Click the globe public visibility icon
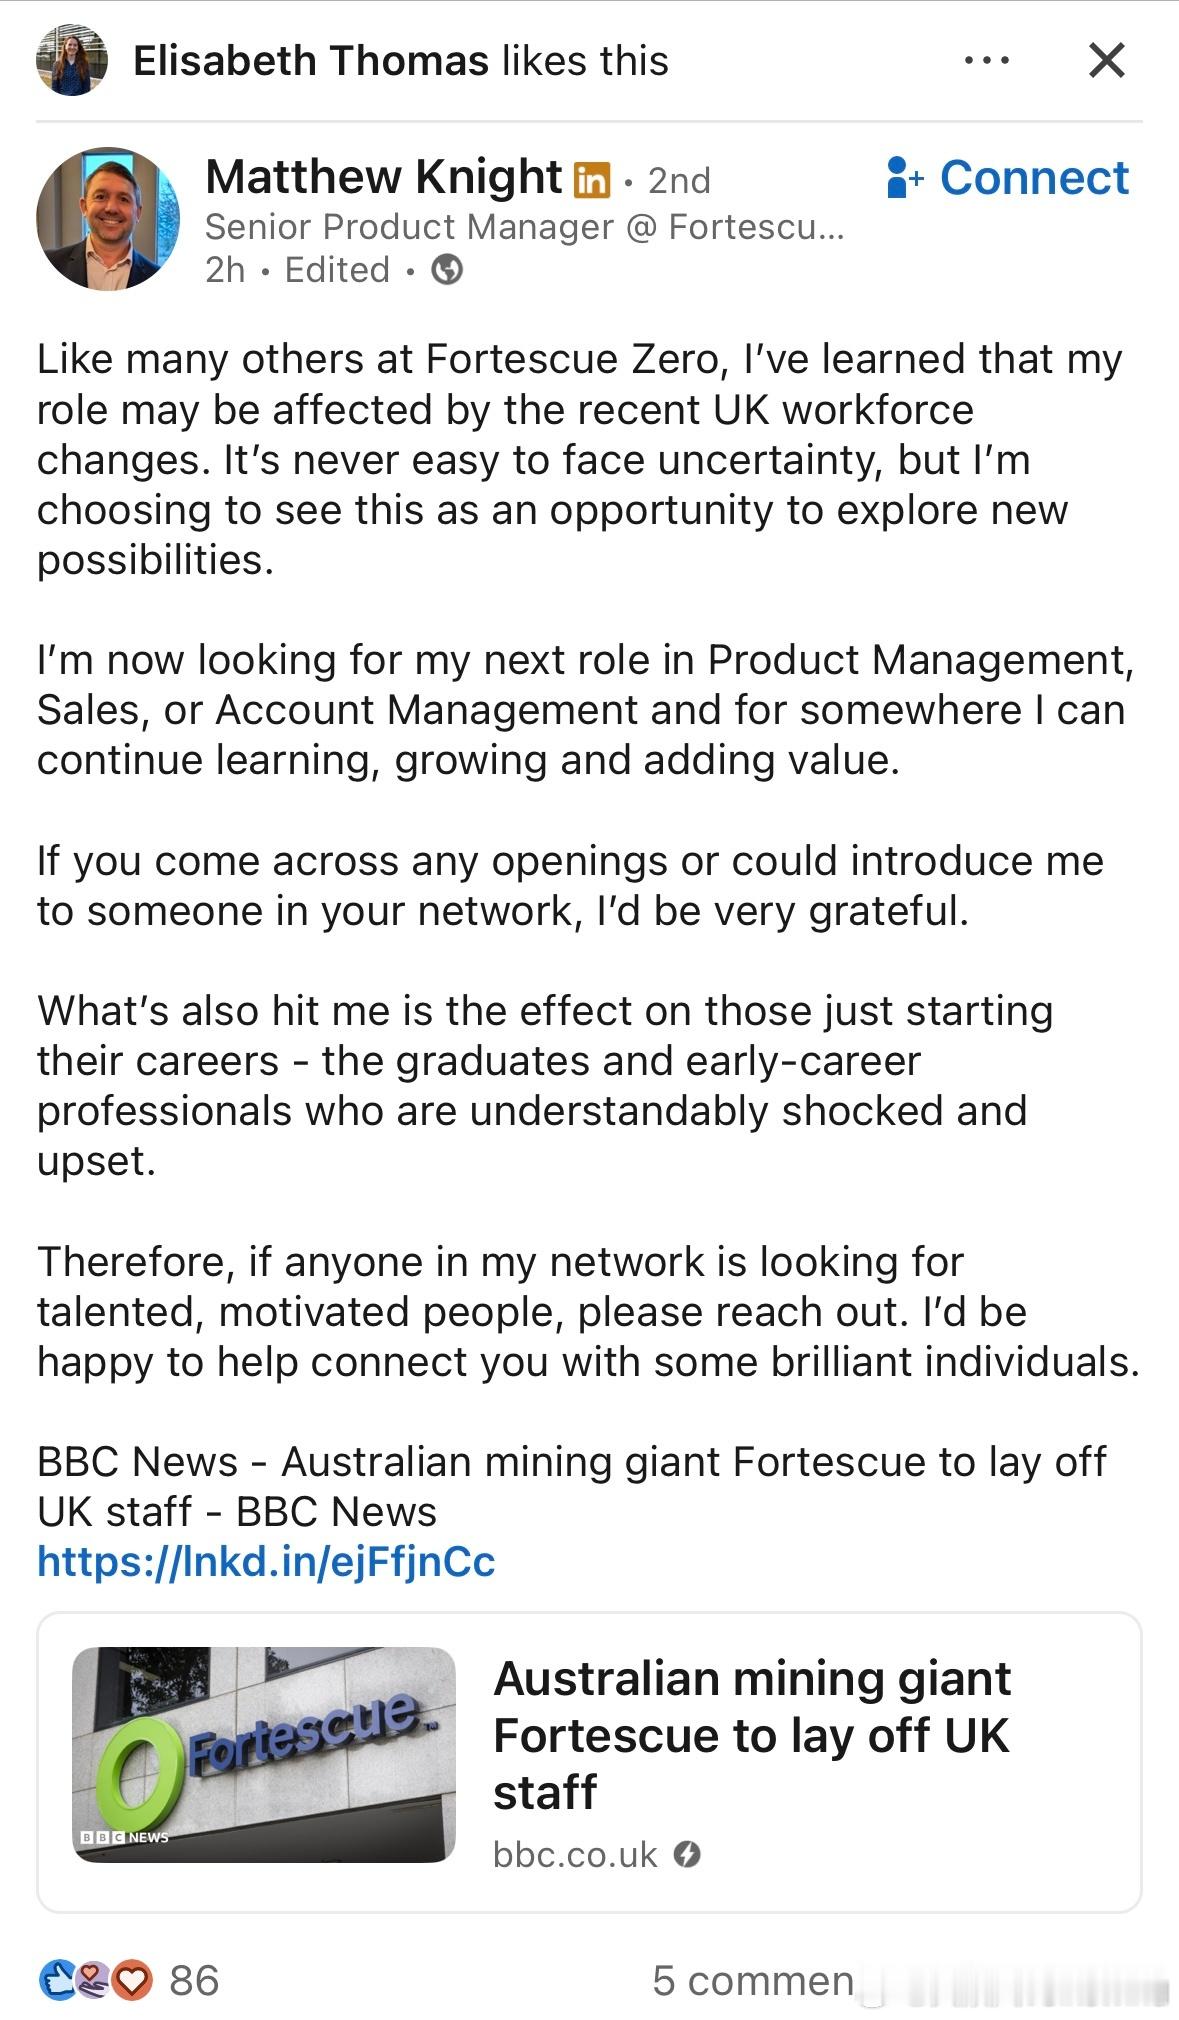This screenshot has height=2020, width=1179. coord(447,270)
